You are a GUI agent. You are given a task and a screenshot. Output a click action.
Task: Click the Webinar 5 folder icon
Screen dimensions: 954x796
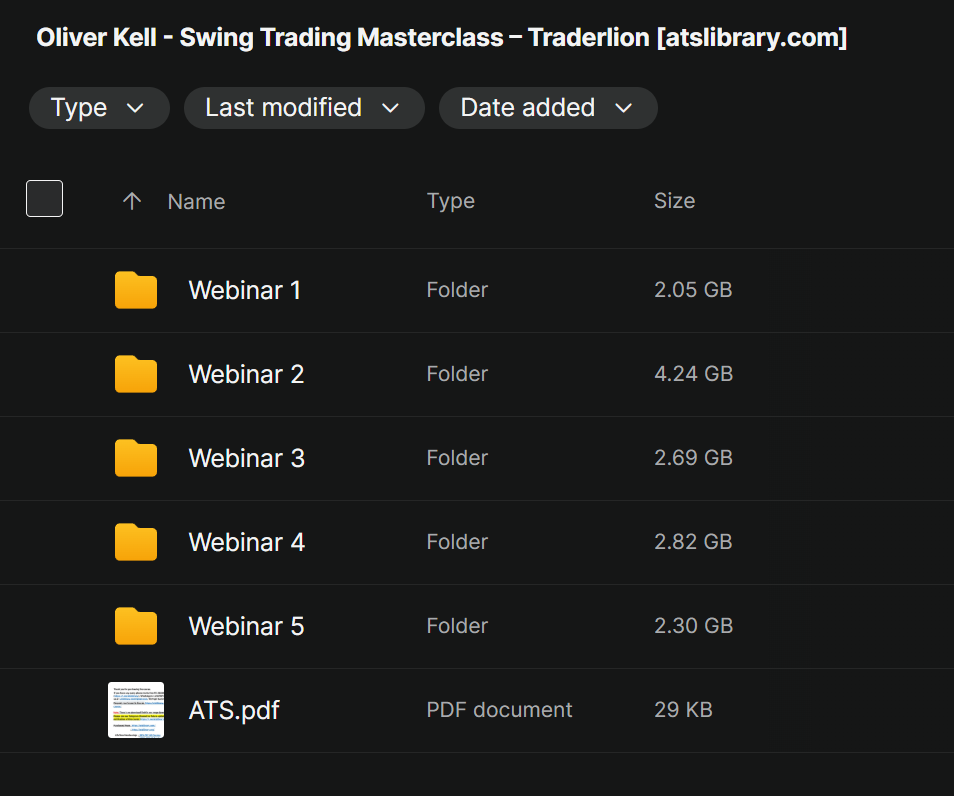click(136, 626)
